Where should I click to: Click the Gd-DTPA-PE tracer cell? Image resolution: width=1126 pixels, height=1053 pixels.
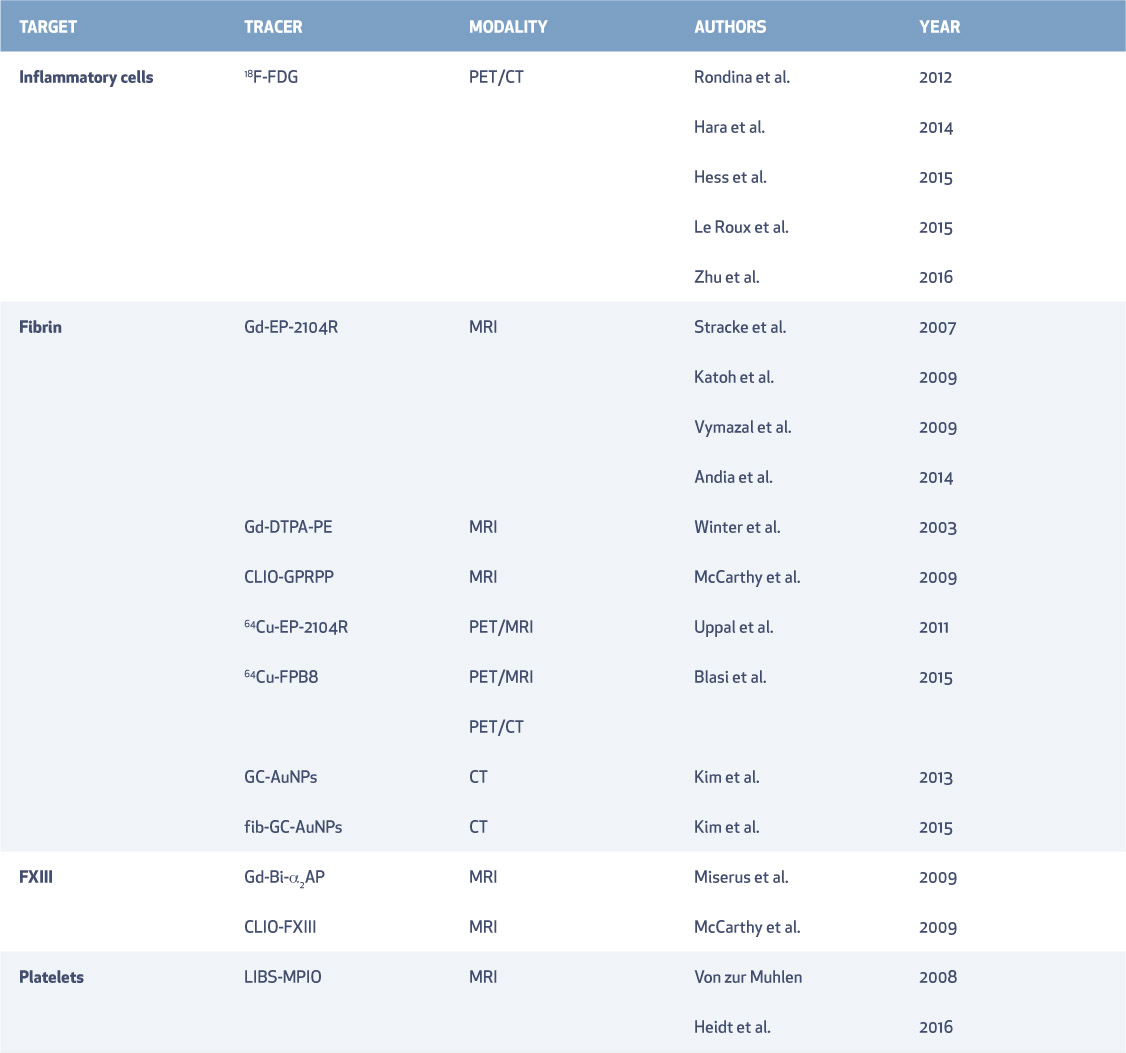click(288, 527)
